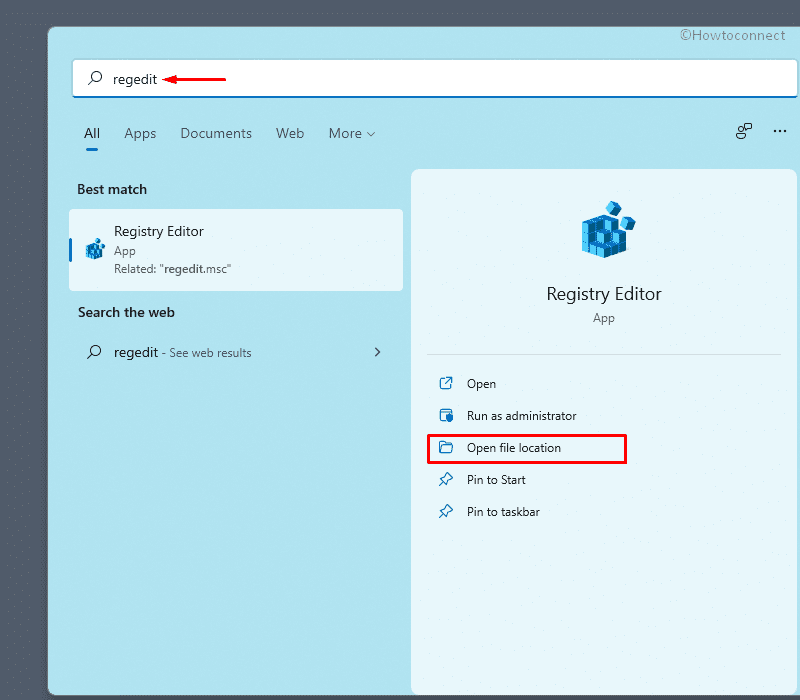Click the regedit search input field

click(435, 79)
